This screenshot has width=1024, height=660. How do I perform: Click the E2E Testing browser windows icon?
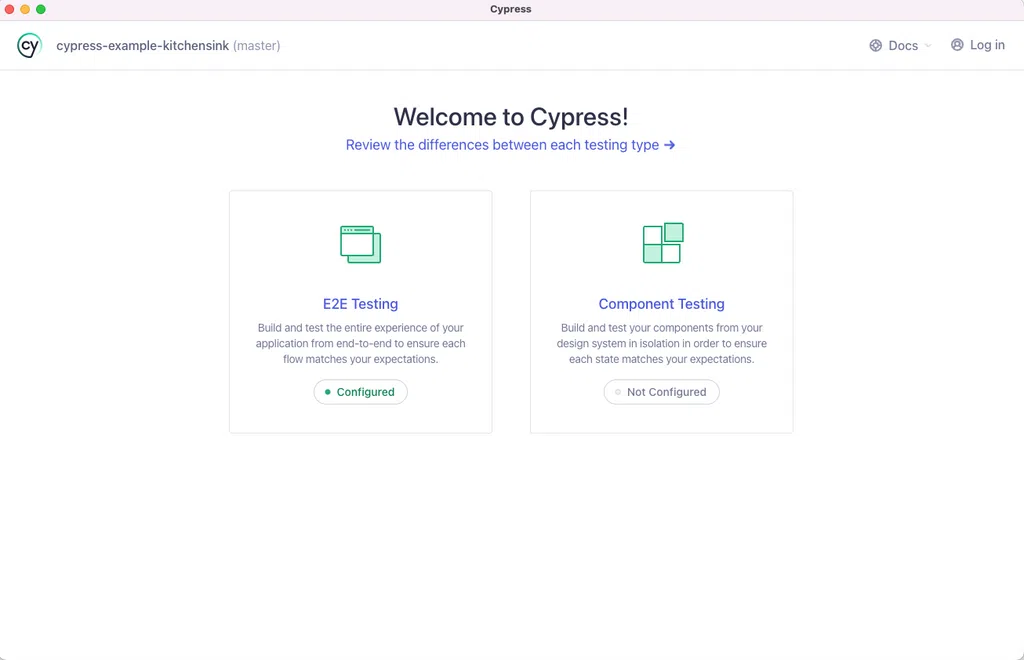tap(360, 244)
